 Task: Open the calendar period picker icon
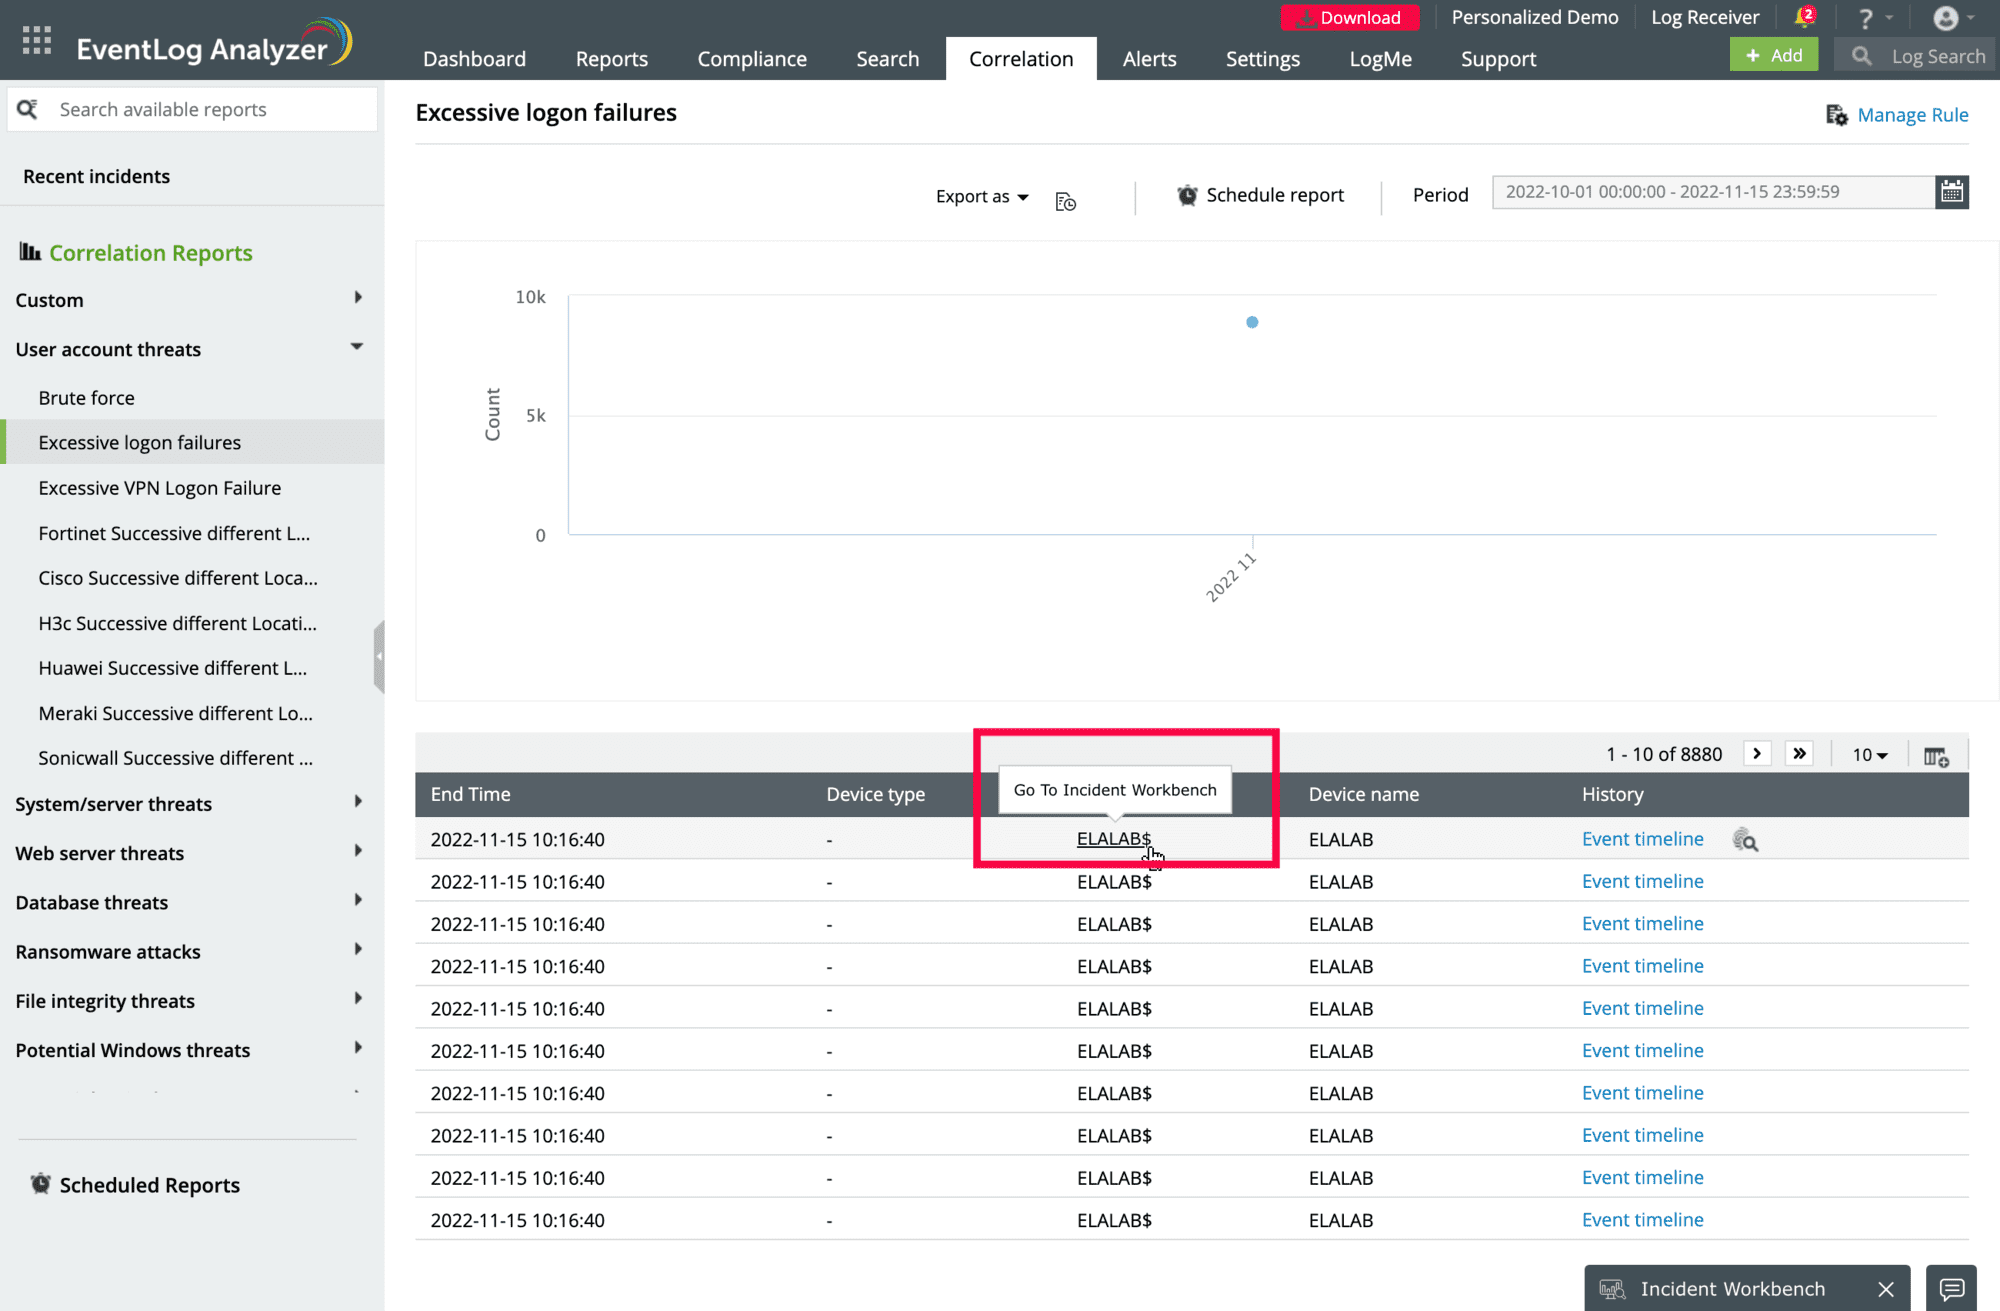coord(1951,192)
